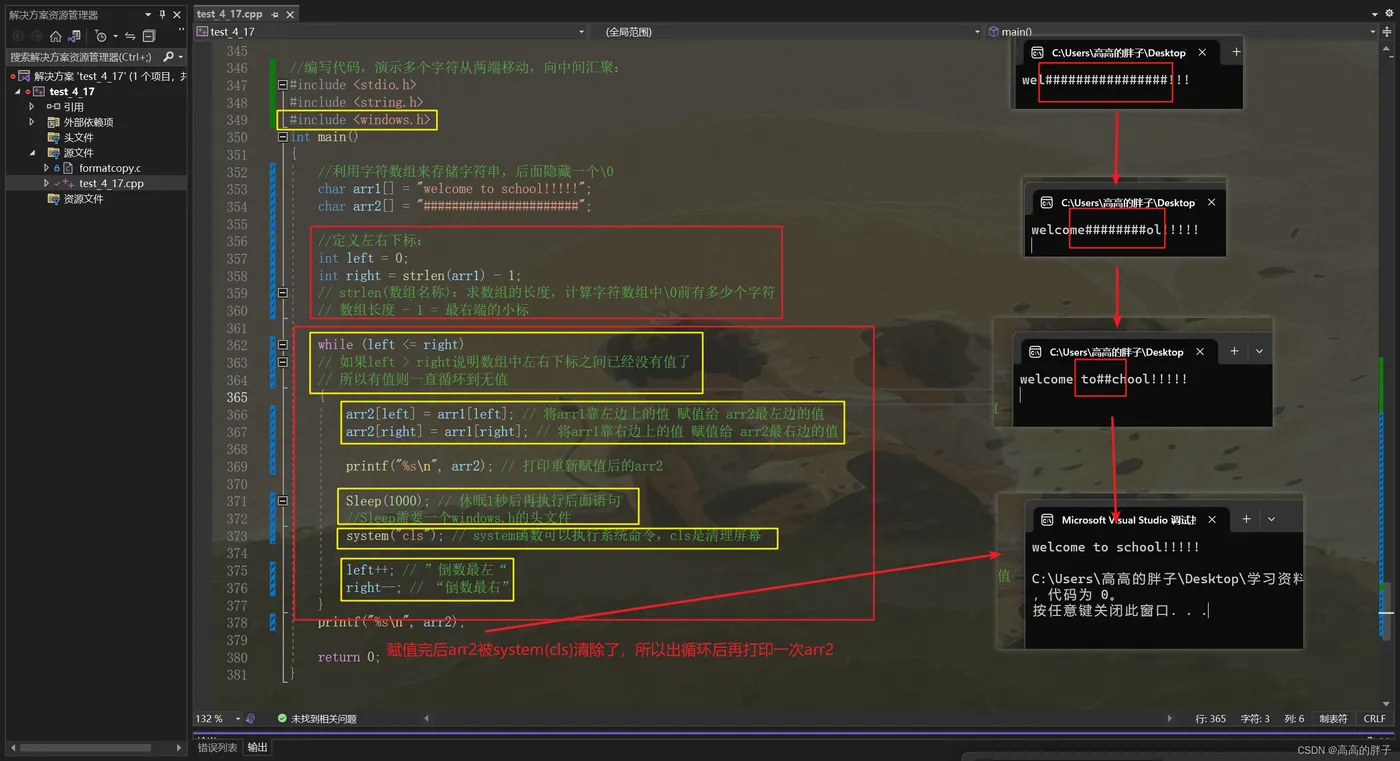Switch to the test_4_17.cpp editor tab
1400x761 pixels.
tap(229, 14)
